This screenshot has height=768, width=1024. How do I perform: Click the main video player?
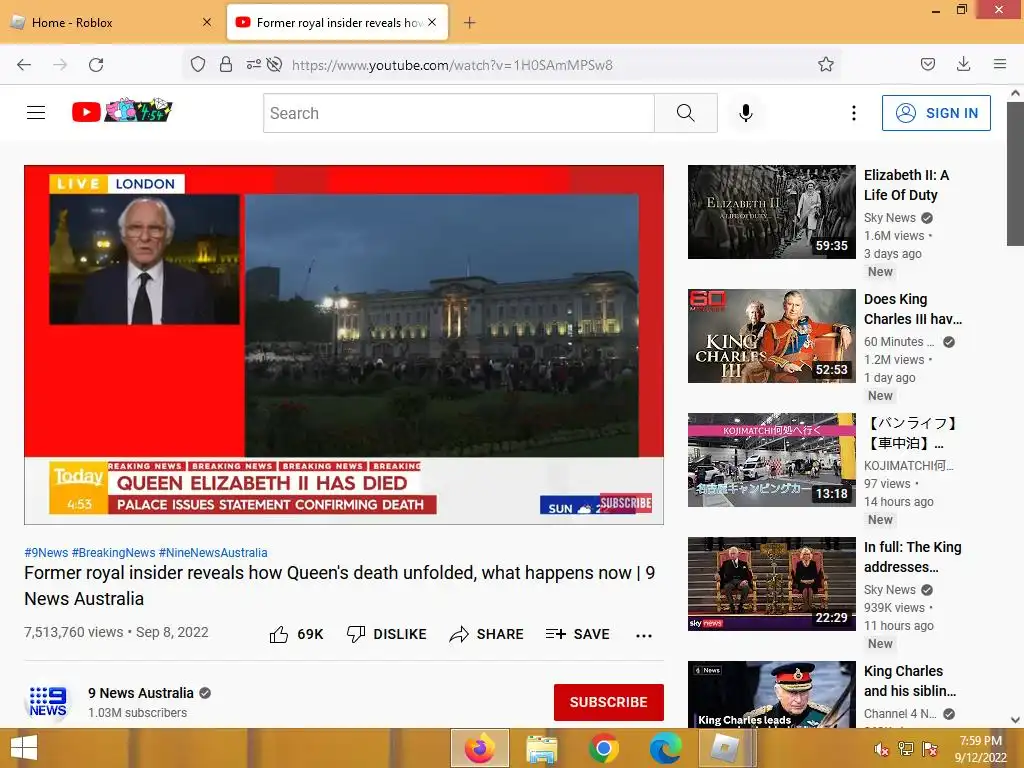(x=344, y=345)
